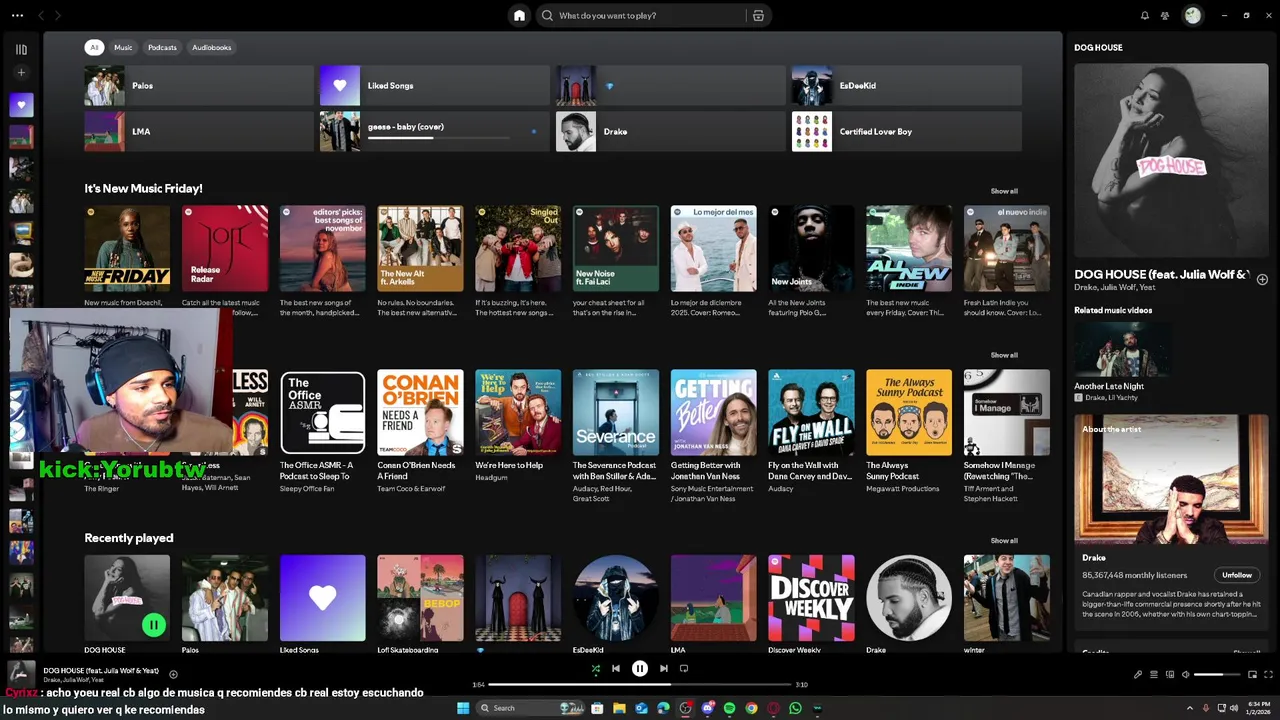Enter full screen player mode
The width and height of the screenshot is (1280, 720).
1269,674
